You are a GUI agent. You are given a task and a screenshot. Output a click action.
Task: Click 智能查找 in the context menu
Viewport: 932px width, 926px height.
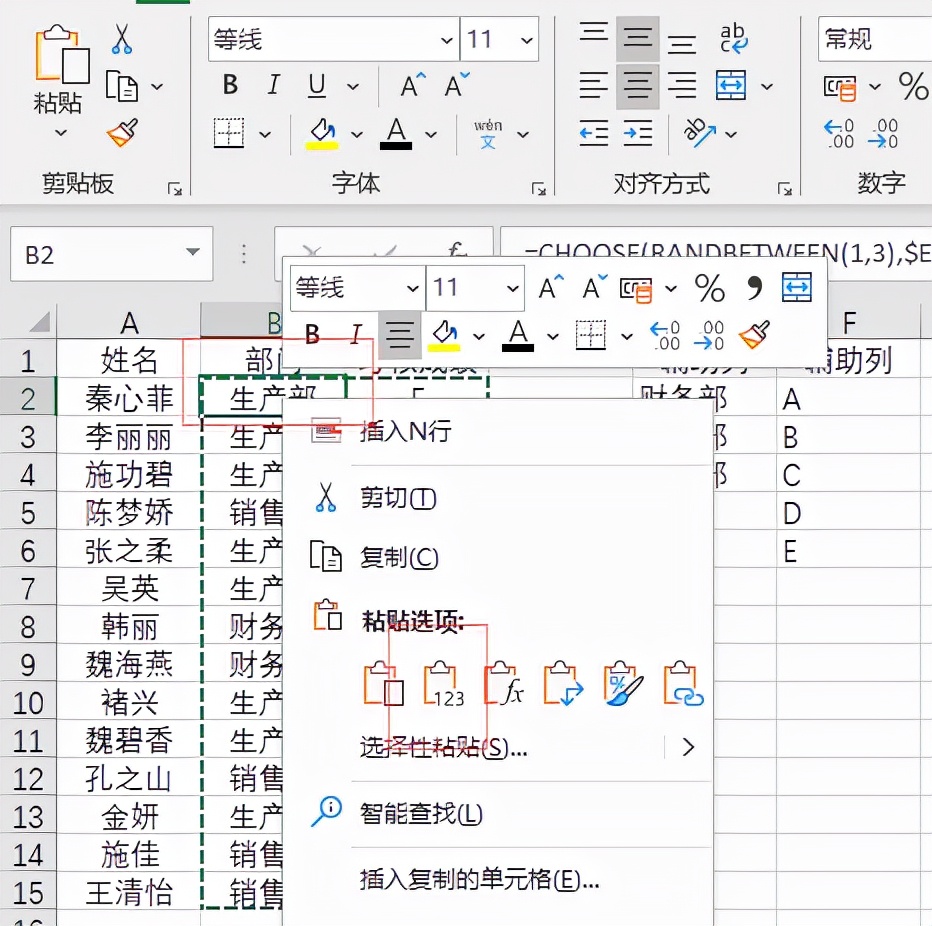tap(420, 813)
